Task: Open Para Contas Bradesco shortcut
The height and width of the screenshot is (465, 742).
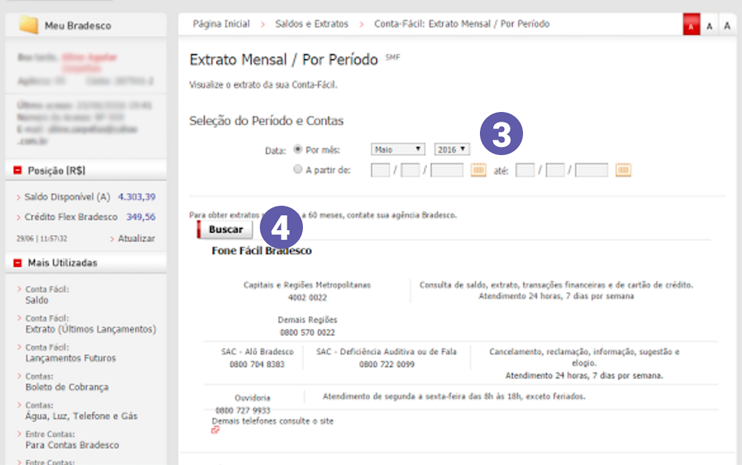Action: [x=72, y=445]
